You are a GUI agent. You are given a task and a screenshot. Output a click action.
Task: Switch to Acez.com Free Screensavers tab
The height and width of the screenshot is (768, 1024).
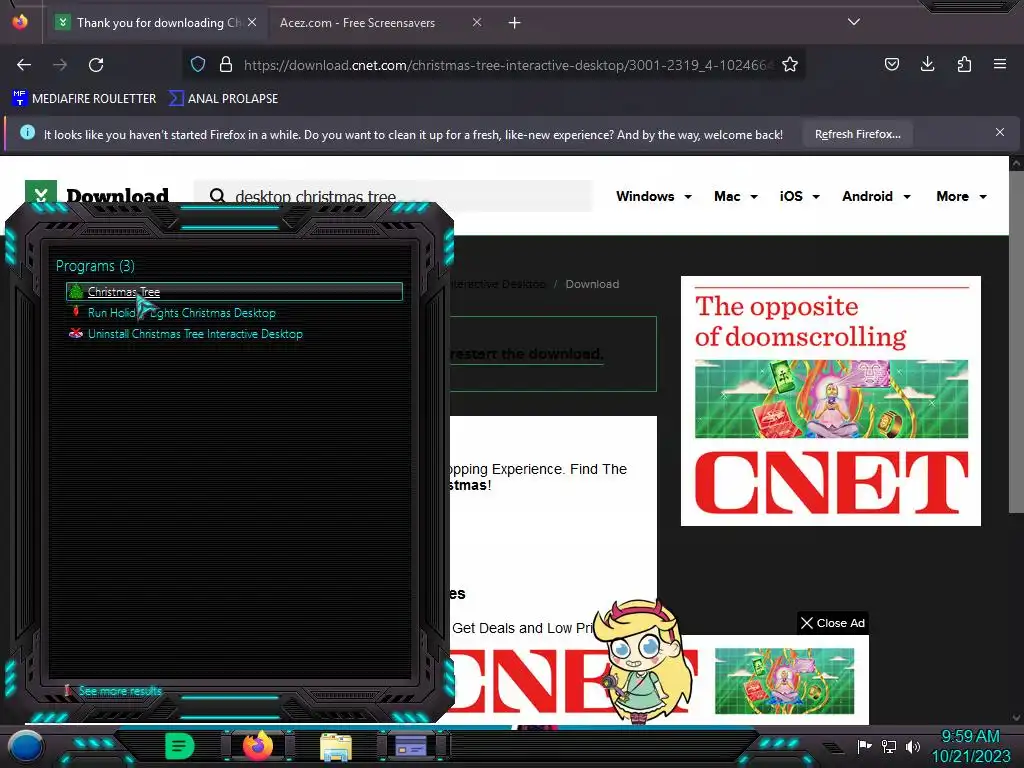tap(357, 23)
